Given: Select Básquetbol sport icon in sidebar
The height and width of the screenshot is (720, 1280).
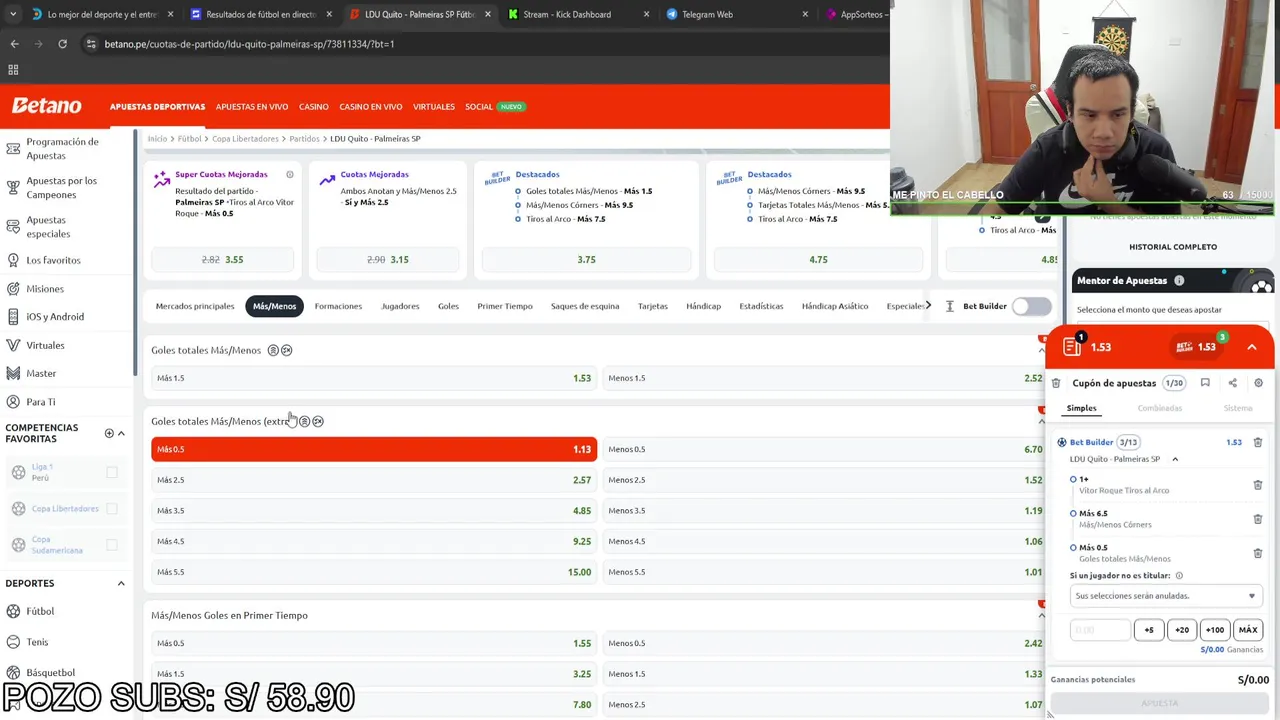Looking at the screenshot, I should pos(14,672).
